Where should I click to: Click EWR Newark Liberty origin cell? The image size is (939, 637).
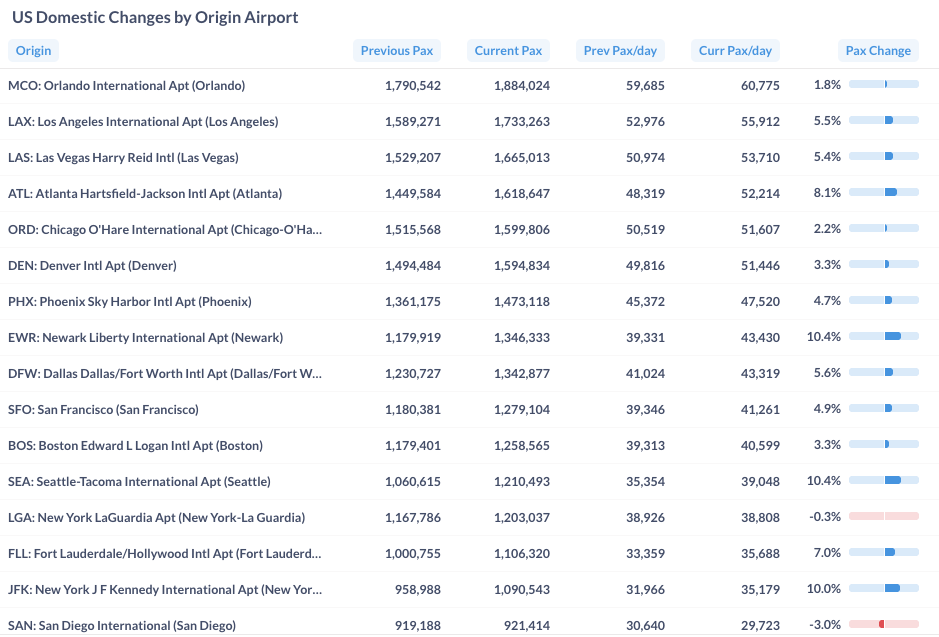click(145, 338)
